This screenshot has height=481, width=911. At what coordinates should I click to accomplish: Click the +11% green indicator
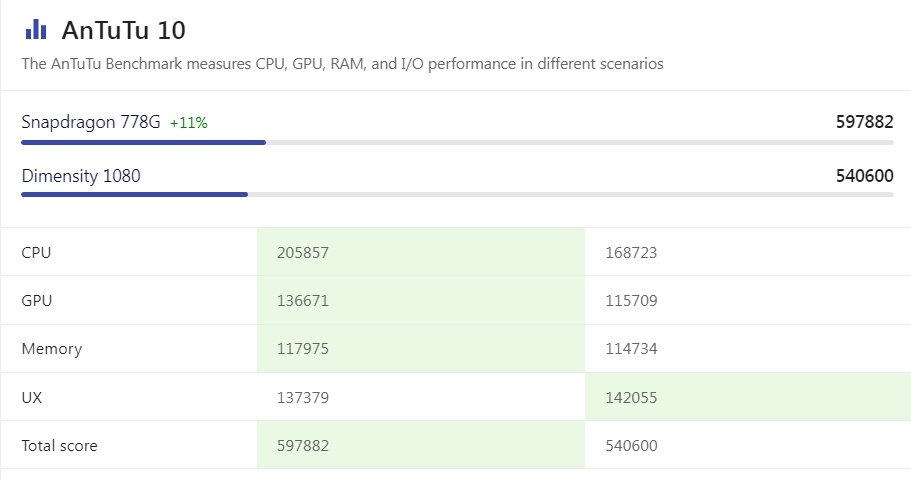click(x=189, y=123)
